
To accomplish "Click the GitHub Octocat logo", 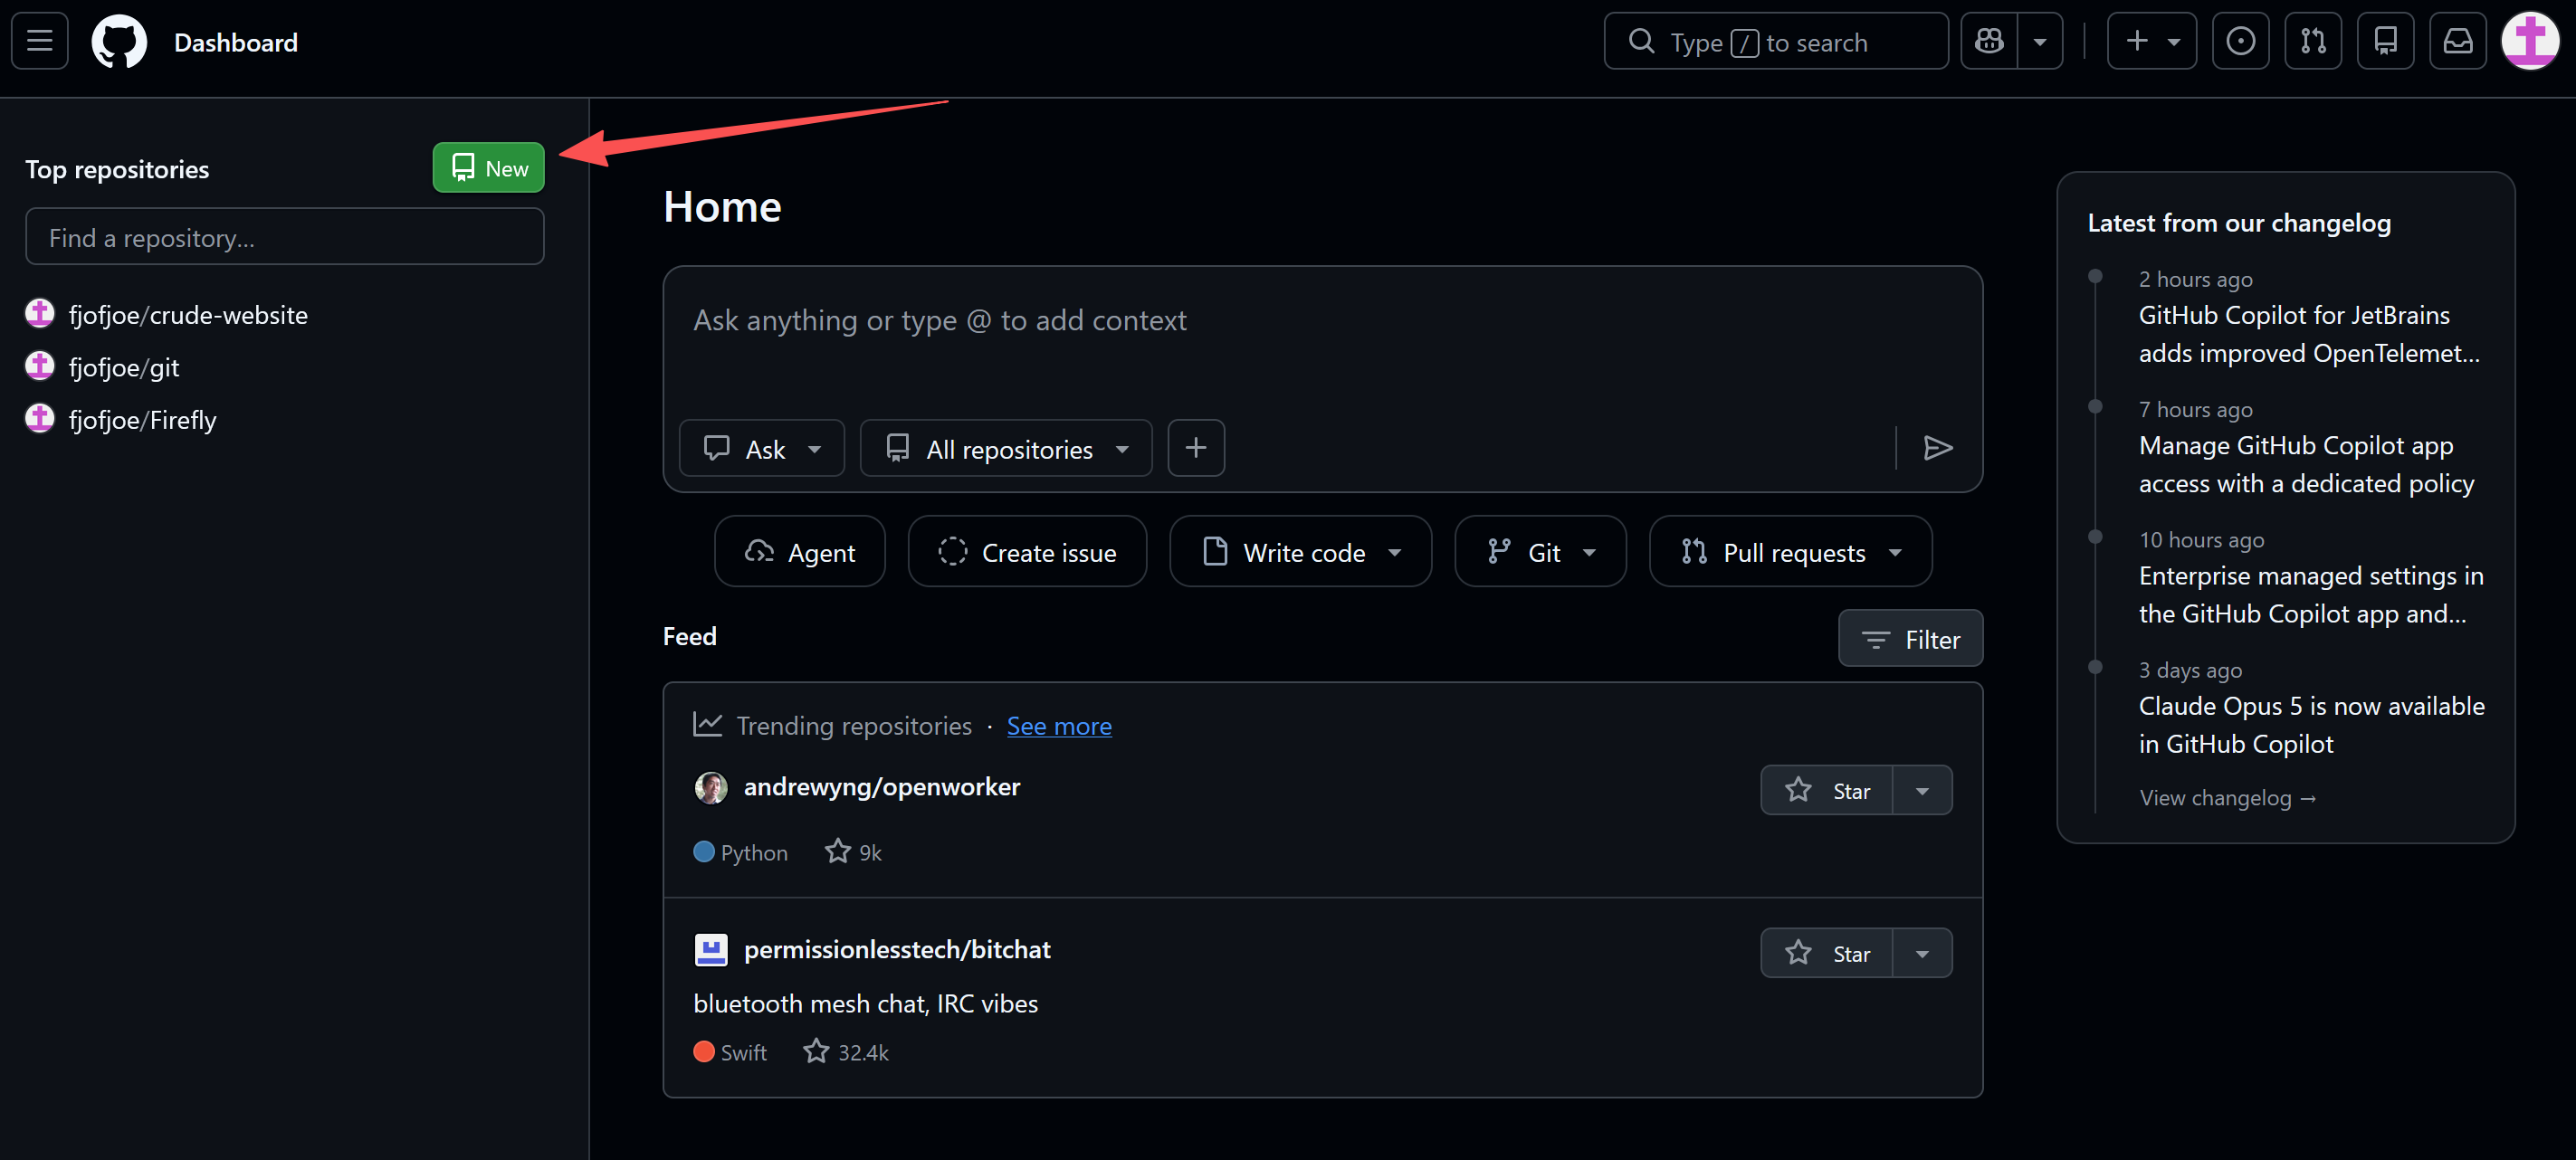I will tap(119, 41).
